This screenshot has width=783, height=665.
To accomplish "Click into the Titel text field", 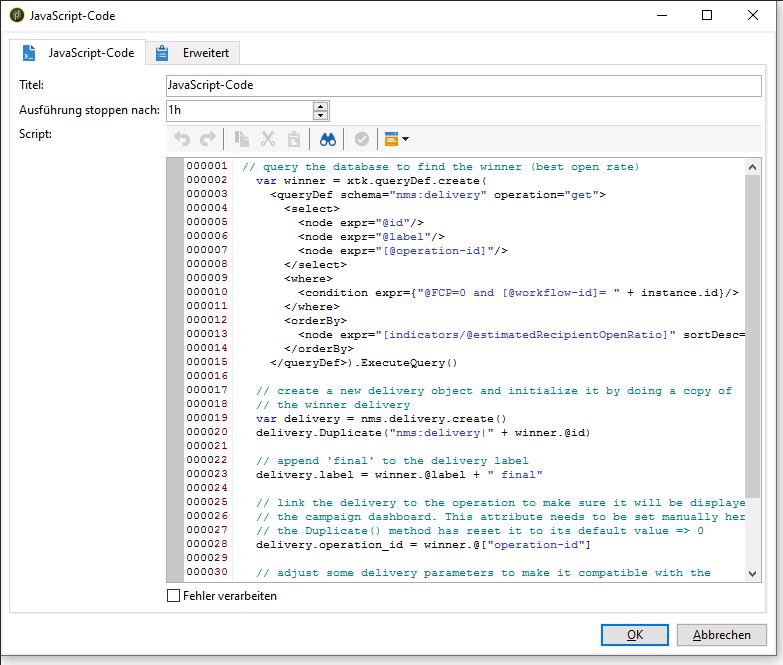I will point(463,85).
